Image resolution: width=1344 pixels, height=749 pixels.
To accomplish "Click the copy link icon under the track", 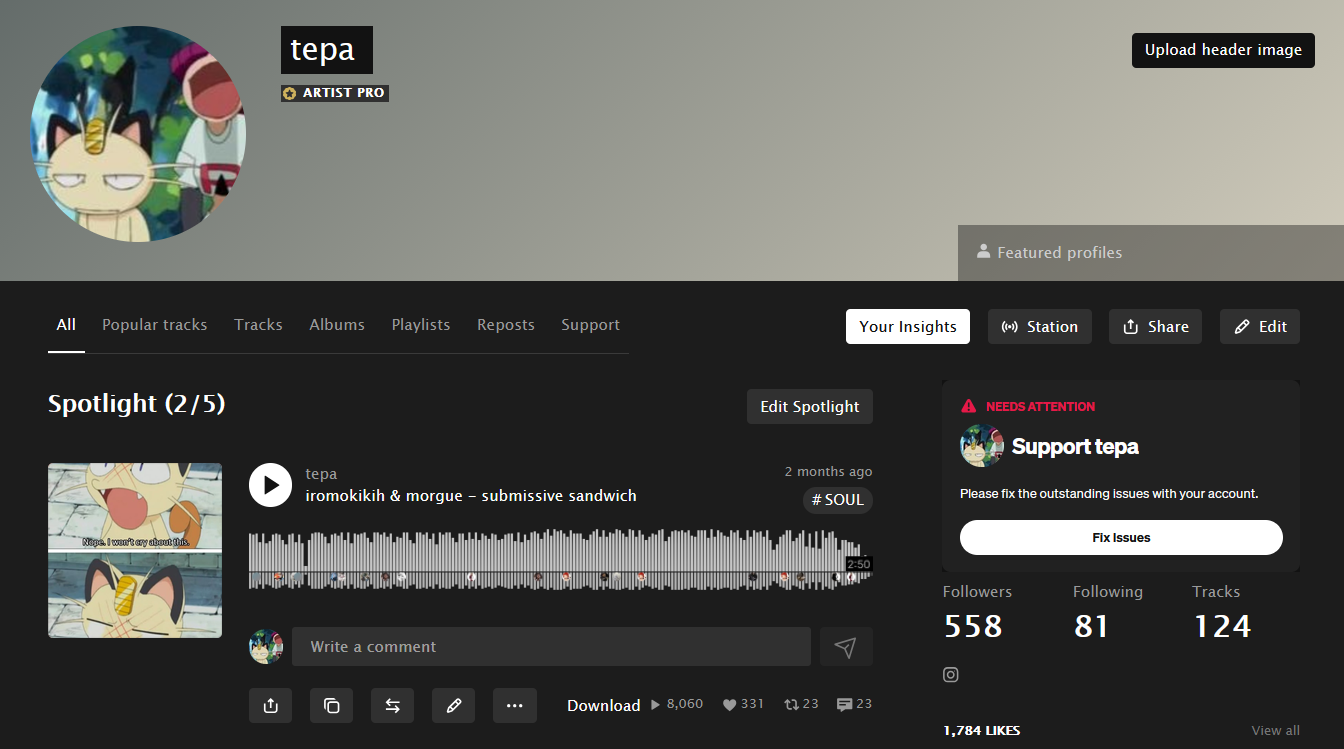I will coord(331,705).
